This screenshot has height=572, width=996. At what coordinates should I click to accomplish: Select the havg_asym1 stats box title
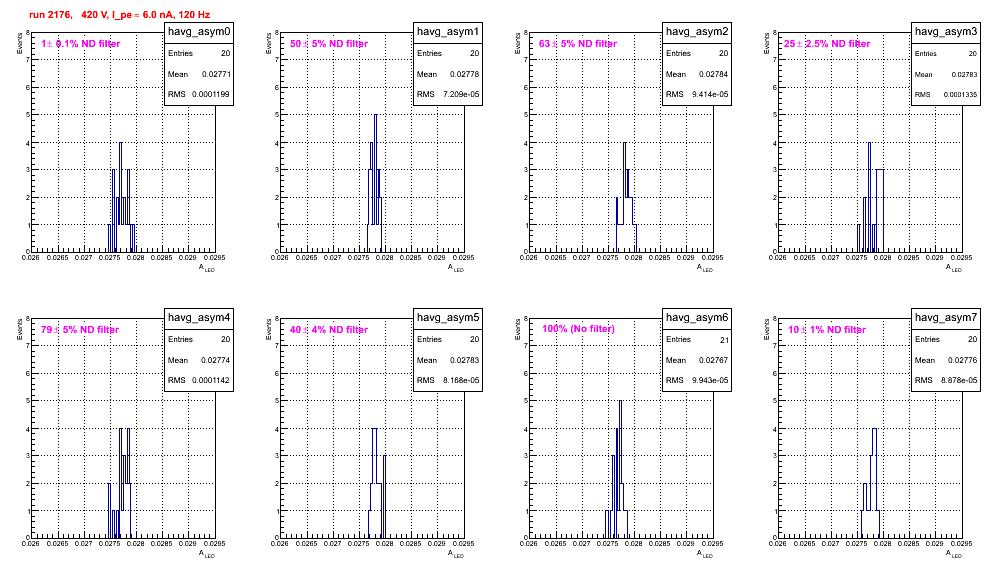(x=448, y=31)
